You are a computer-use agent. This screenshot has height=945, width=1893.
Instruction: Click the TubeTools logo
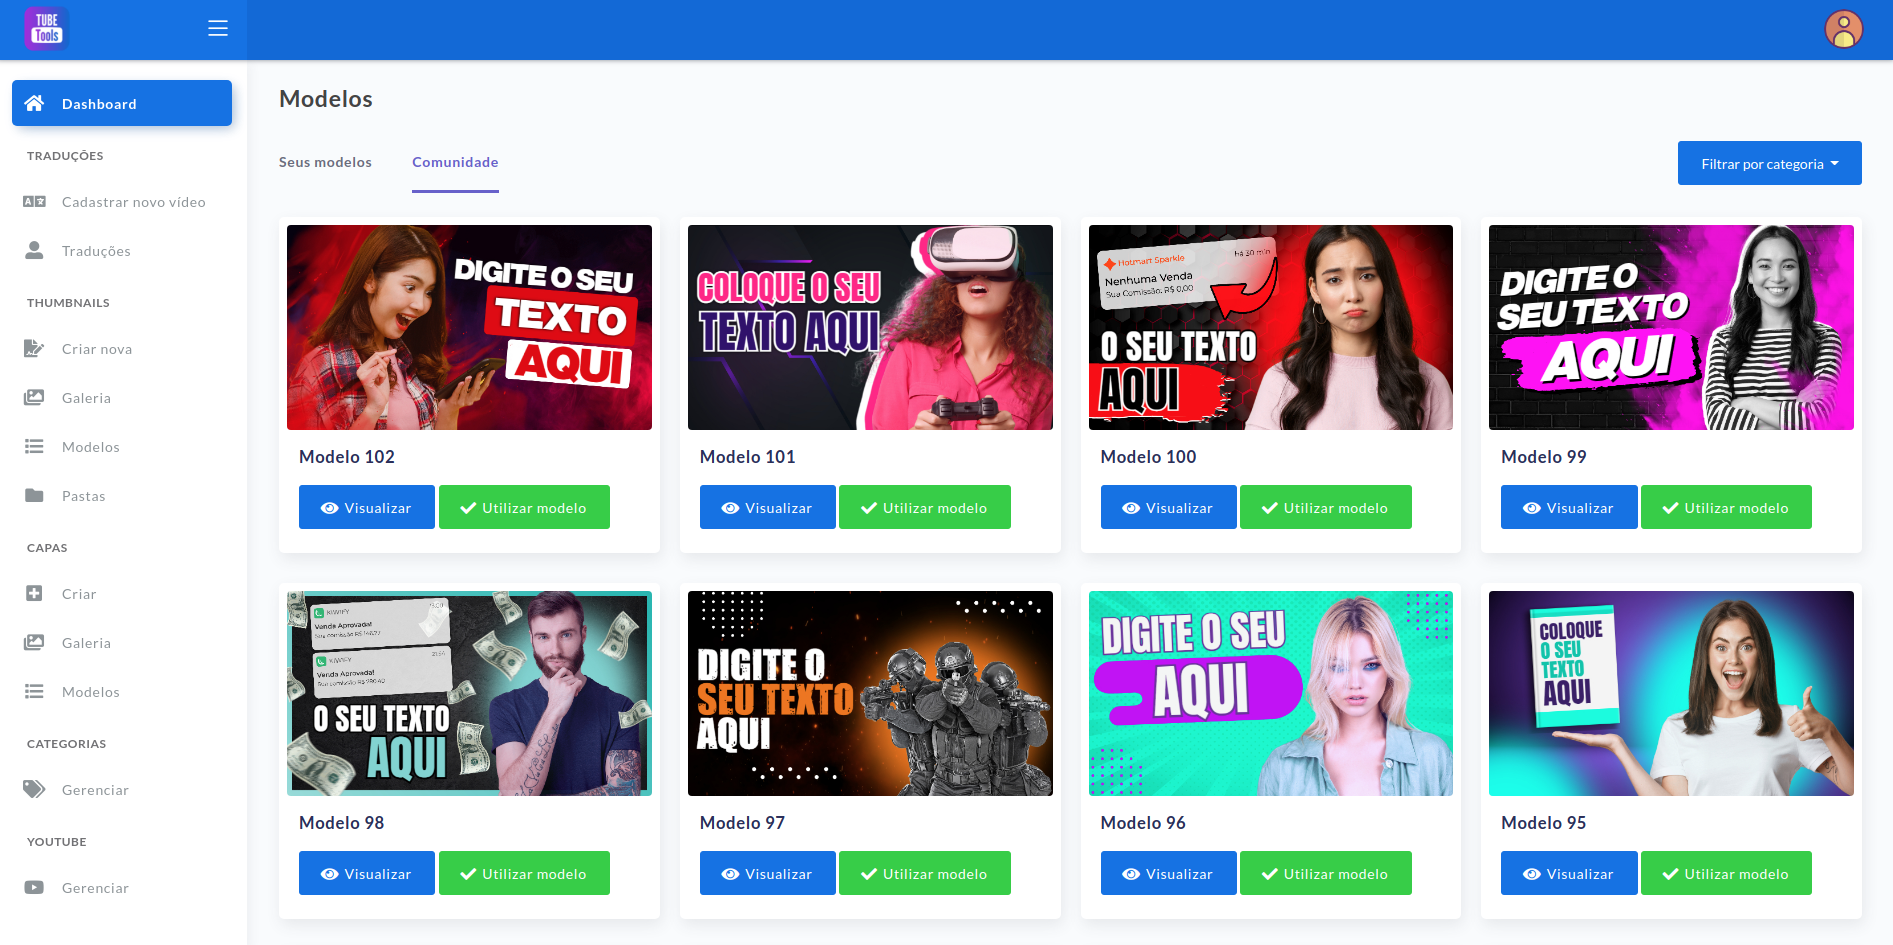46,28
